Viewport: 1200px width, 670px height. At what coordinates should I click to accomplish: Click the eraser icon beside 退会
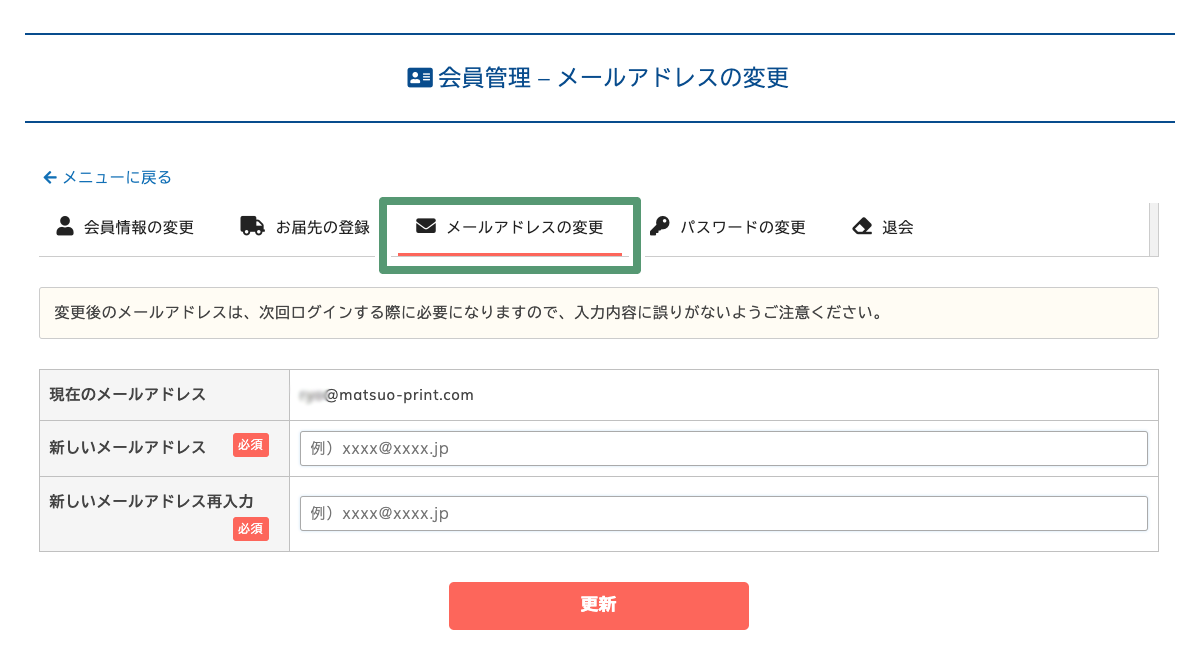pyautogui.click(x=862, y=226)
